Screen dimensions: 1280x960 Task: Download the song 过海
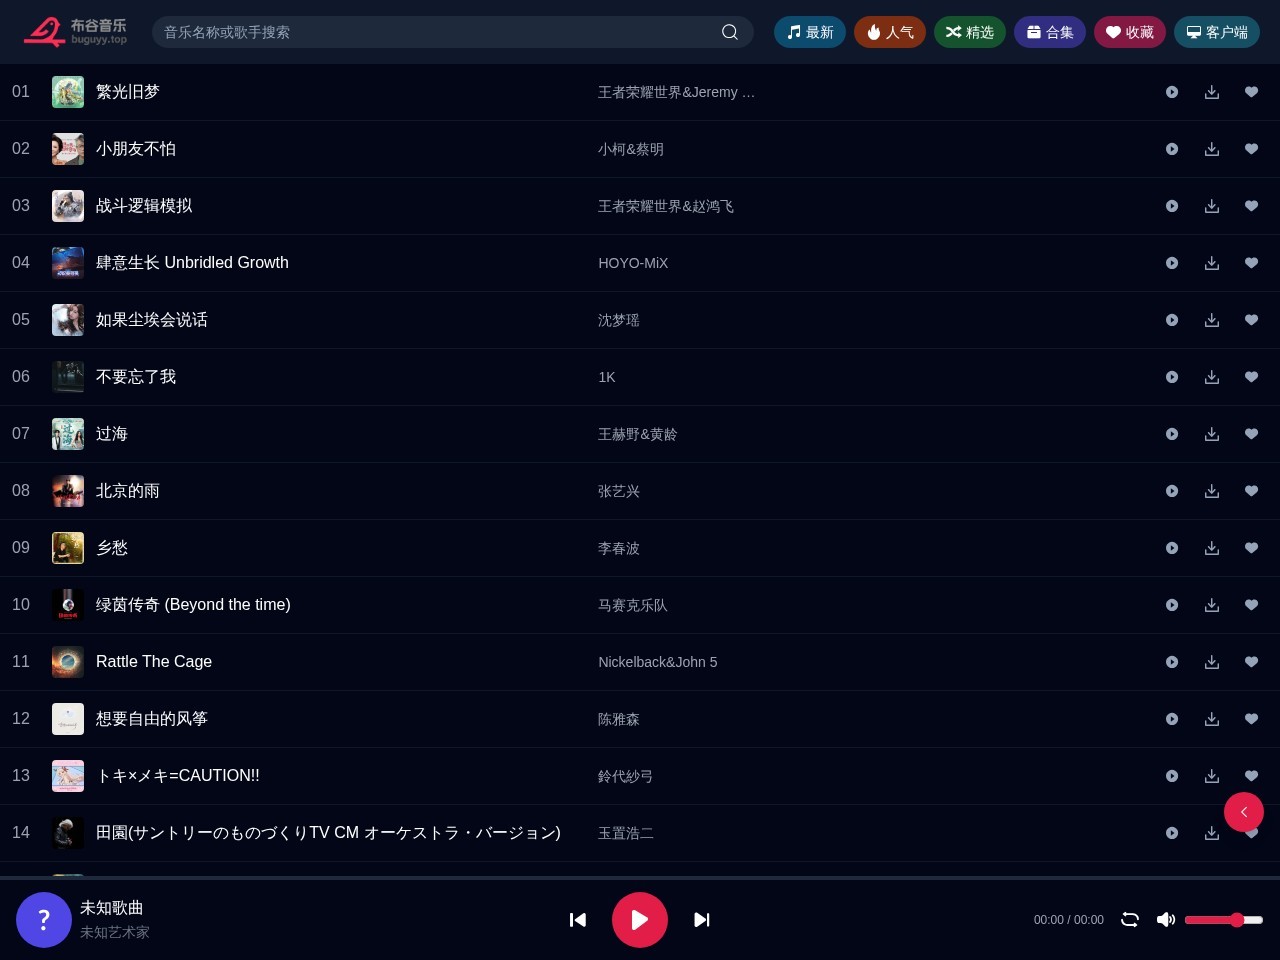pyautogui.click(x=1212, y=434)
